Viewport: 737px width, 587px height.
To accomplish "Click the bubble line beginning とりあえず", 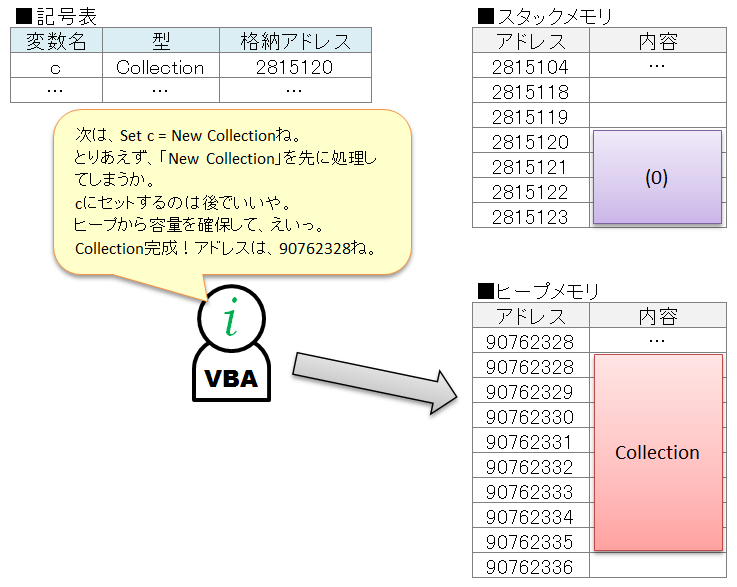I will (x=225, y=158).
